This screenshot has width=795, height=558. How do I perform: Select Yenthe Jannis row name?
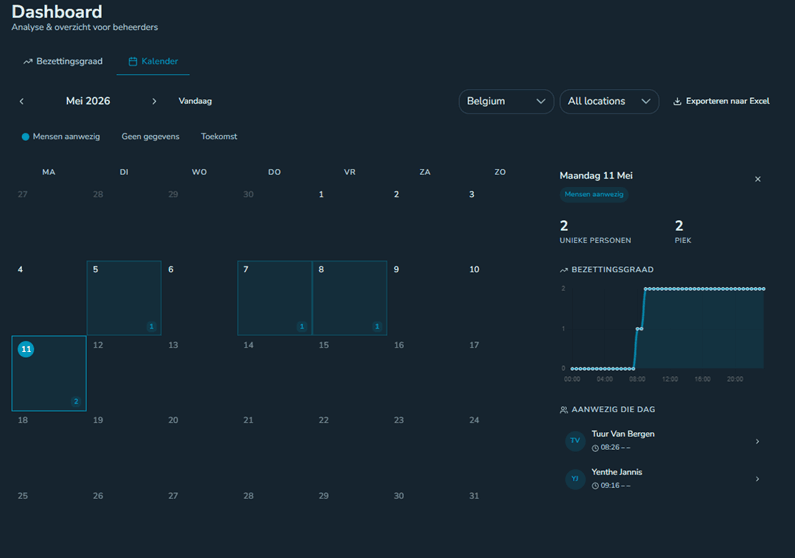(x=617, y=472)
